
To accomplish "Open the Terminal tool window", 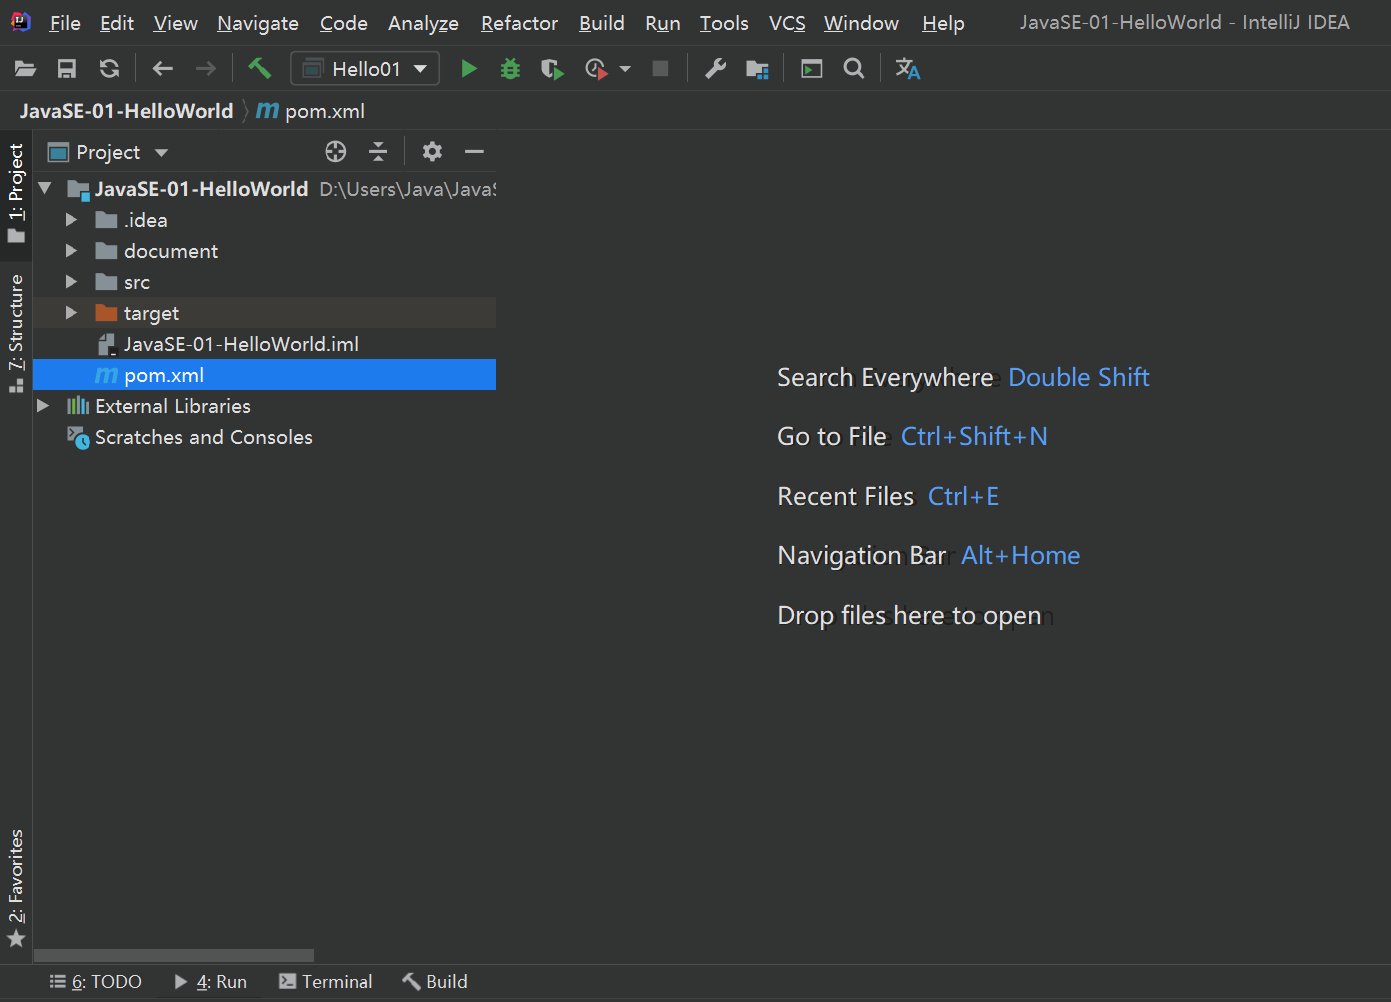I will tap(326, 982).
